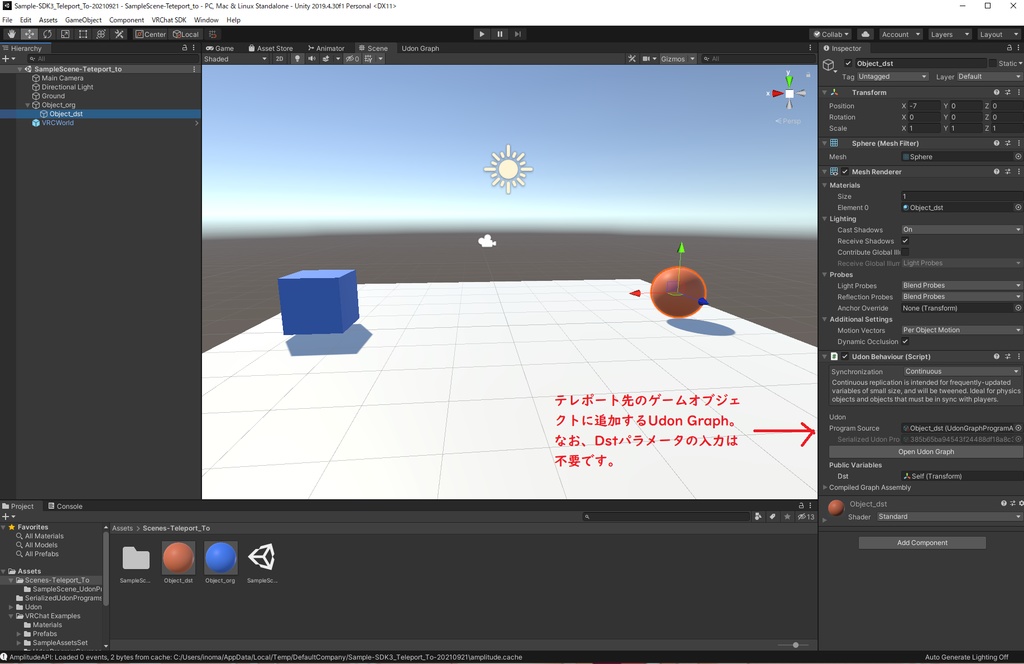
Task: Toggle scene view audio icon
Action: [x=312, y=59]
